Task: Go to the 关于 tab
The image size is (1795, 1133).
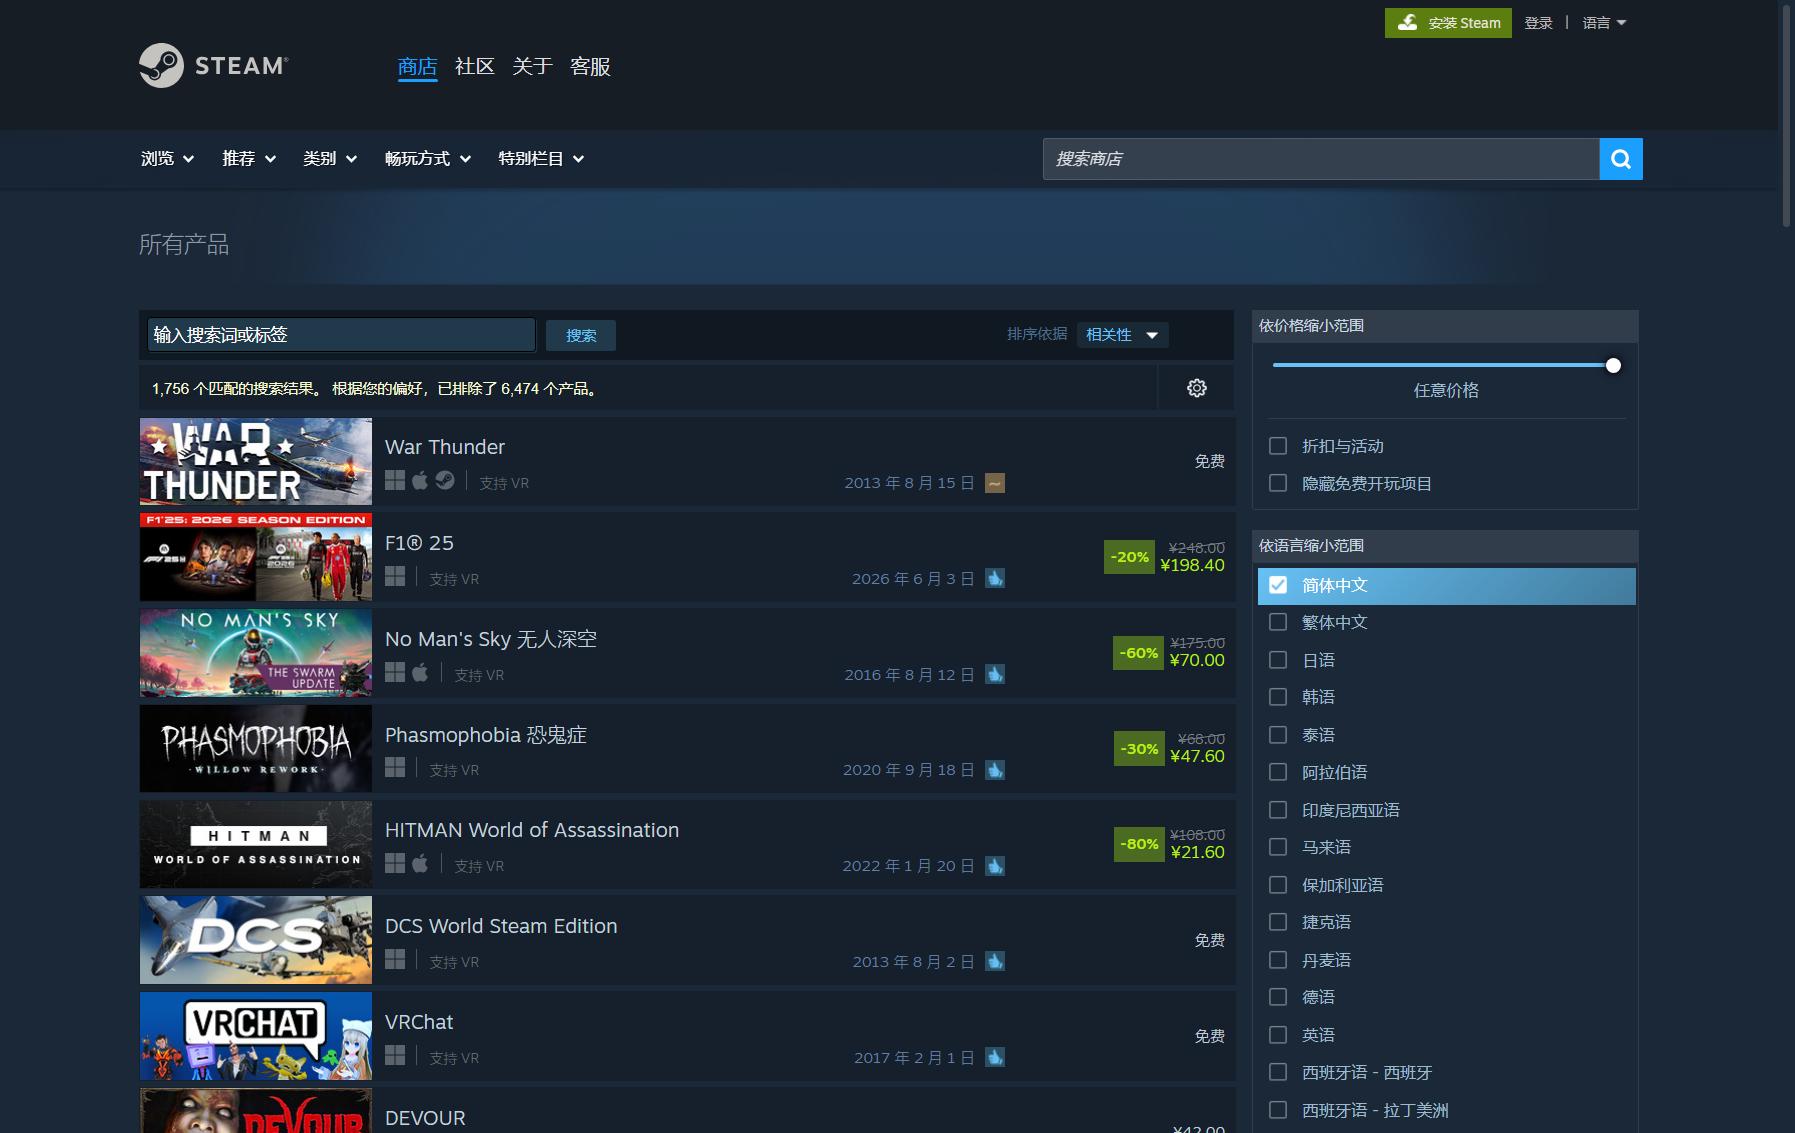Action: click(x=532, y=67)
